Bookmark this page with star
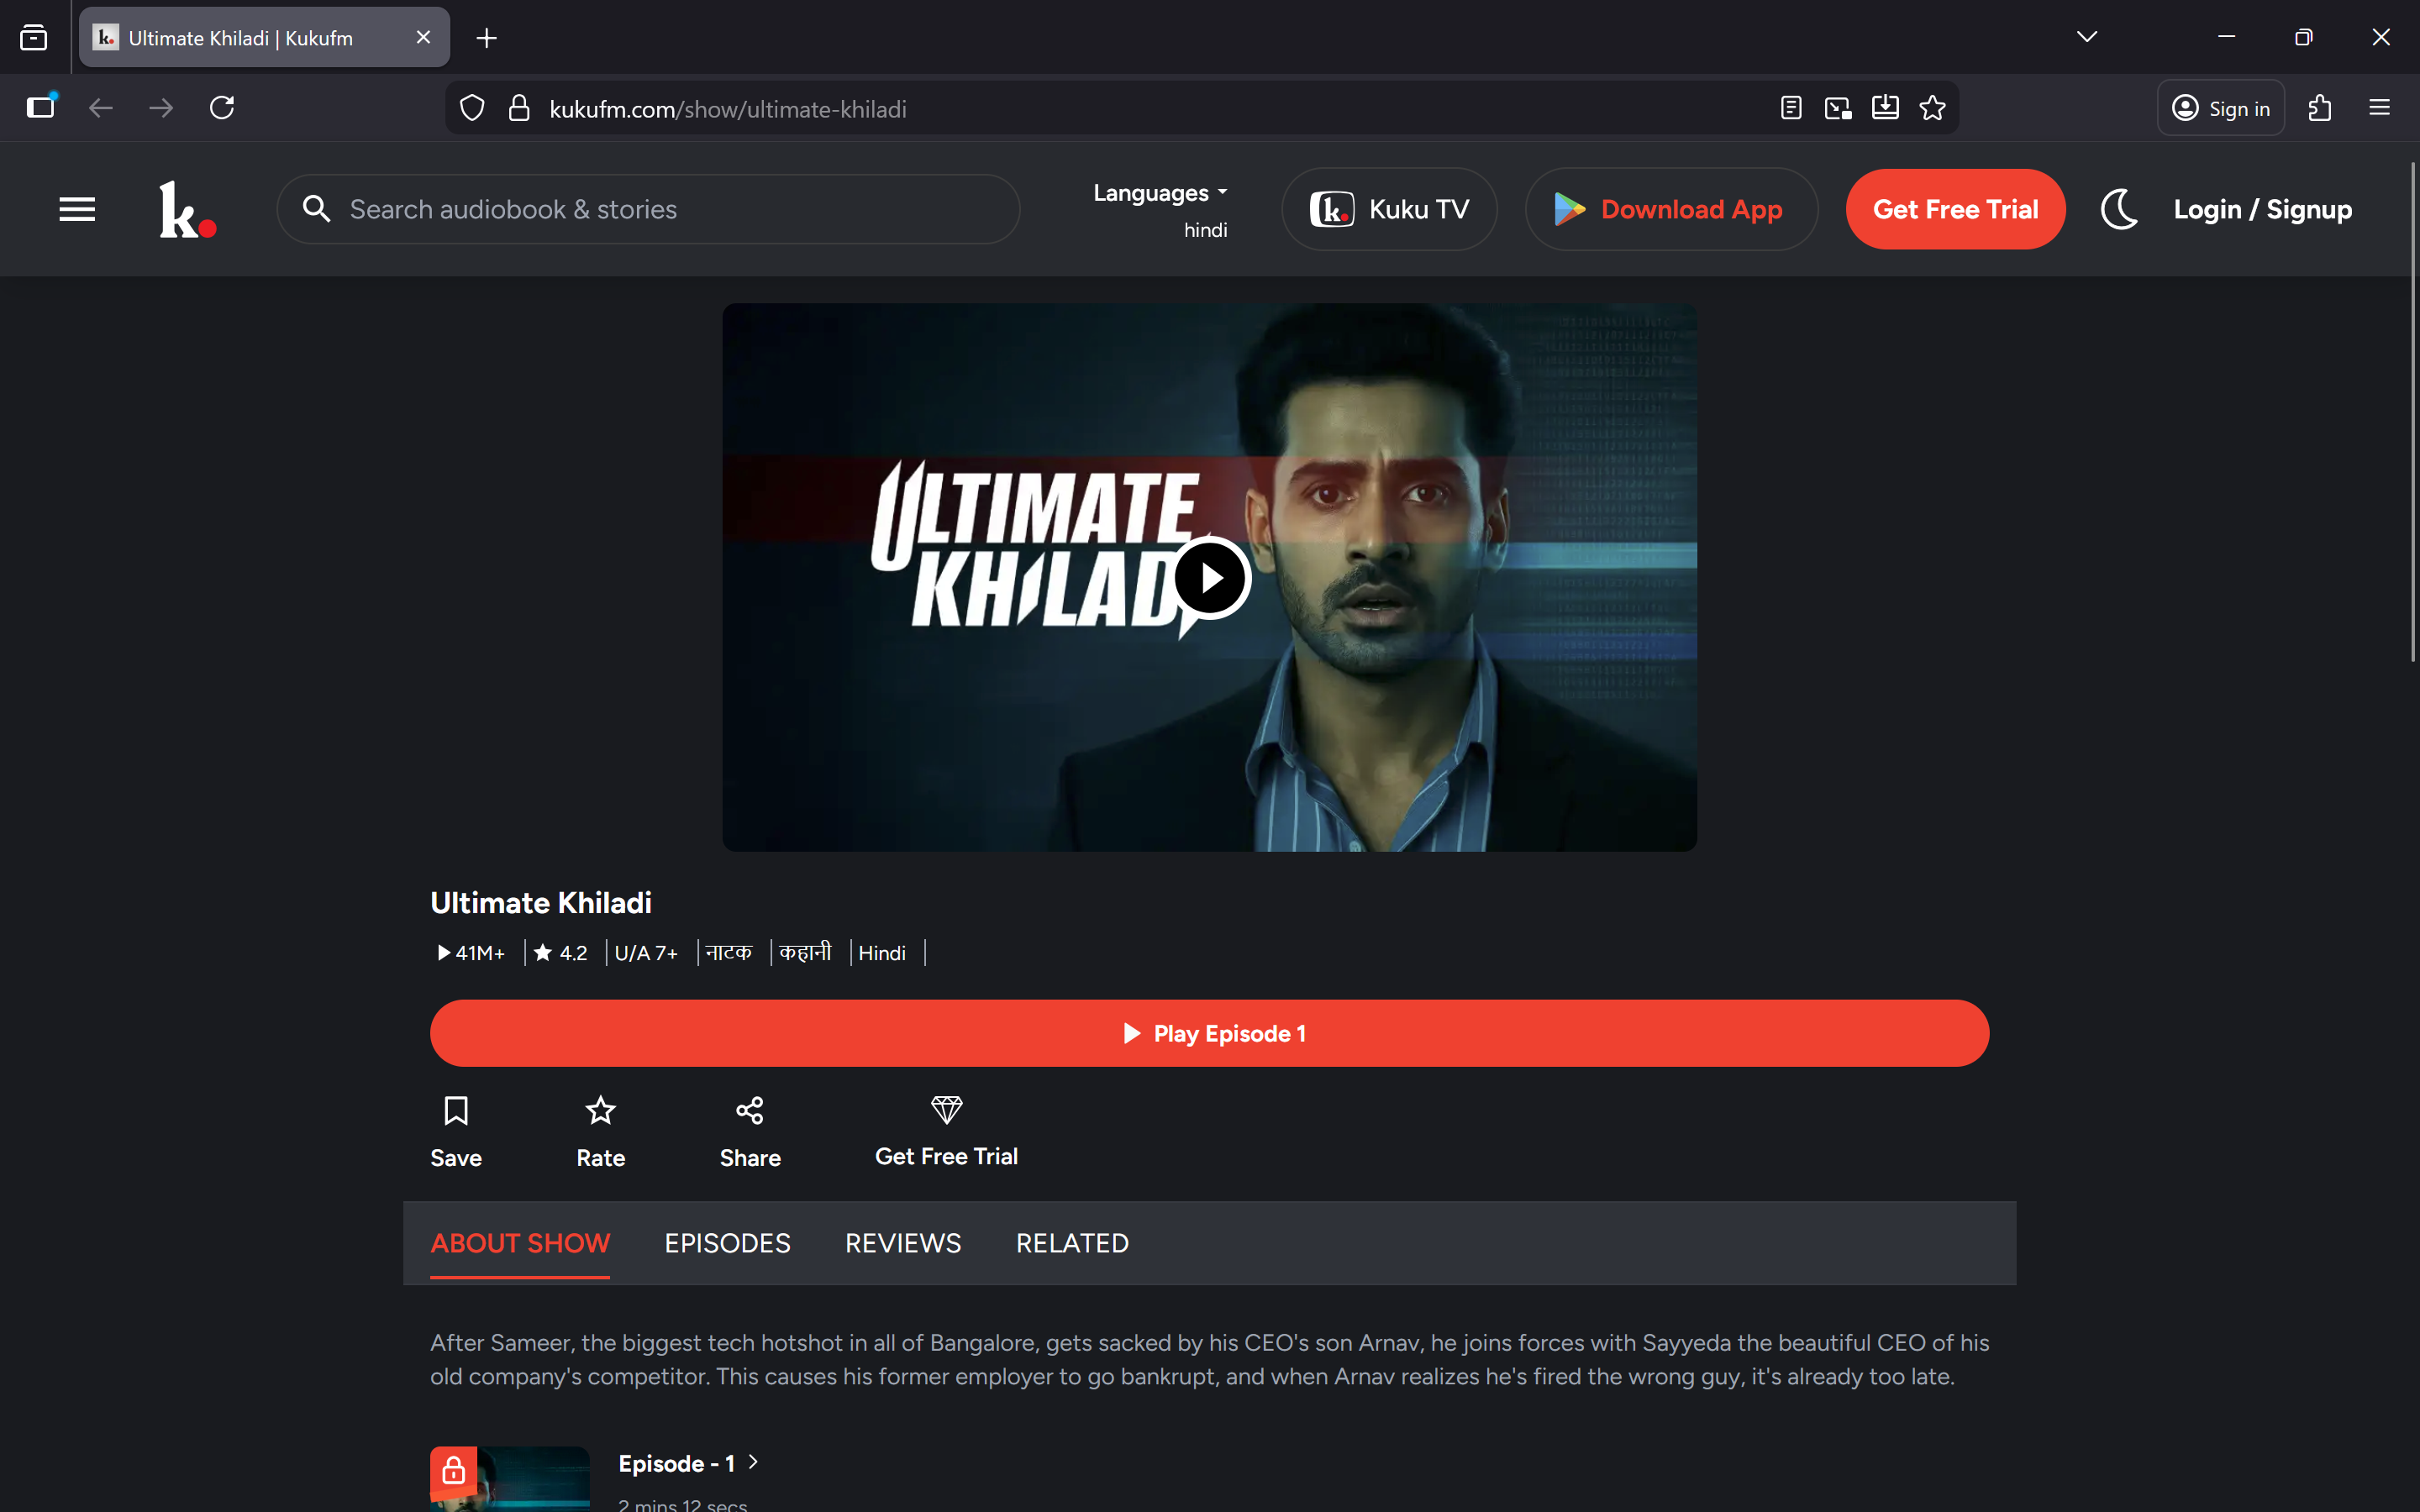Image resolution: width=2420 pixels, height=1512 pixels. [x=1932, y=108]
